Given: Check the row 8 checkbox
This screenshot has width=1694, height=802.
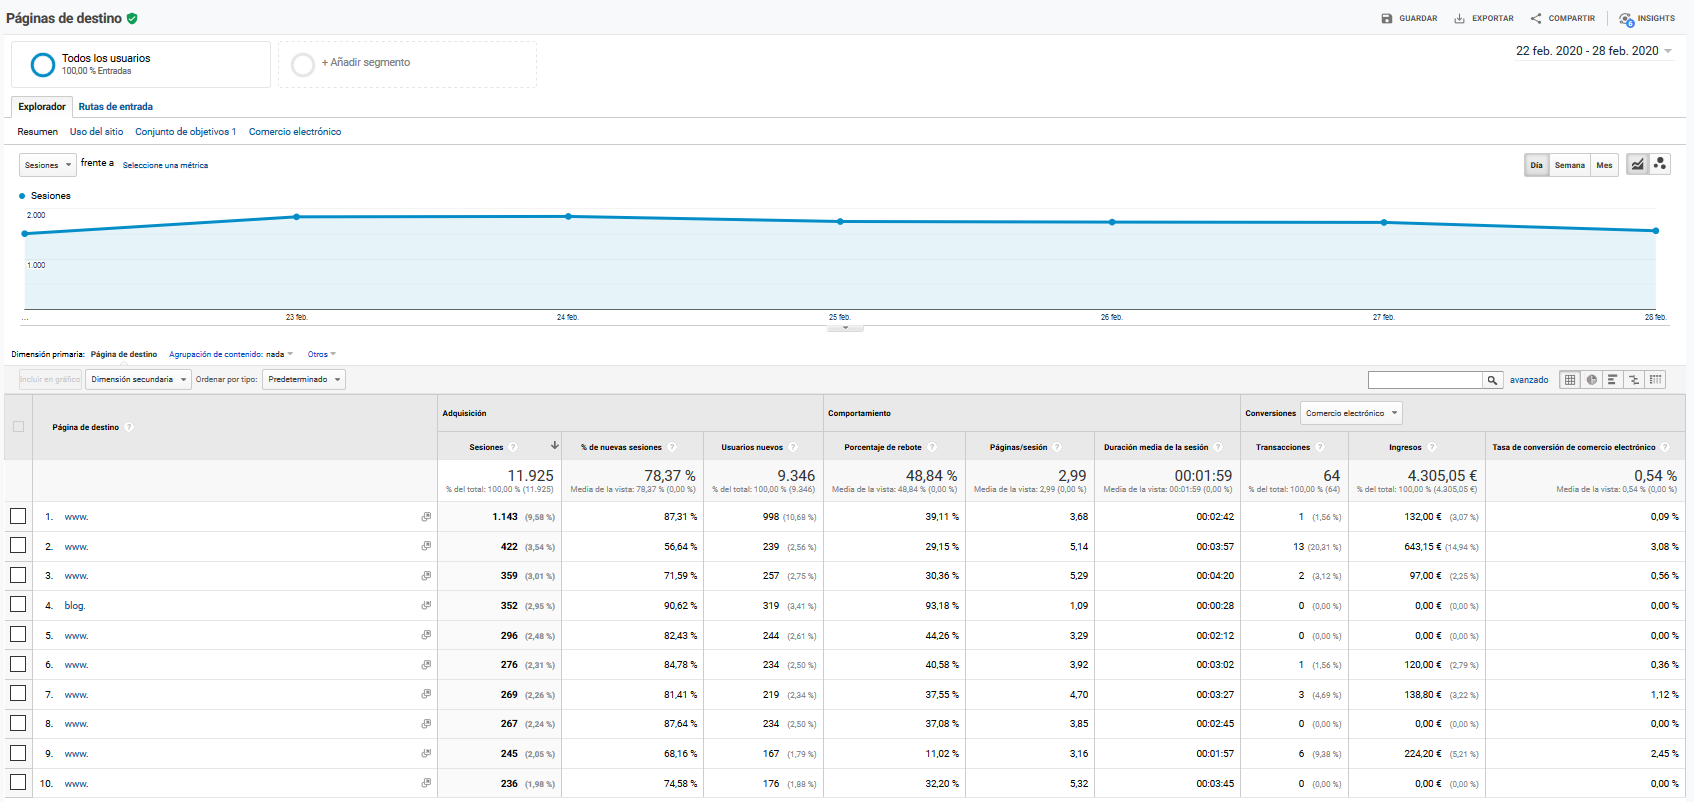Looking at the screenshot, I should pos(18,723).
